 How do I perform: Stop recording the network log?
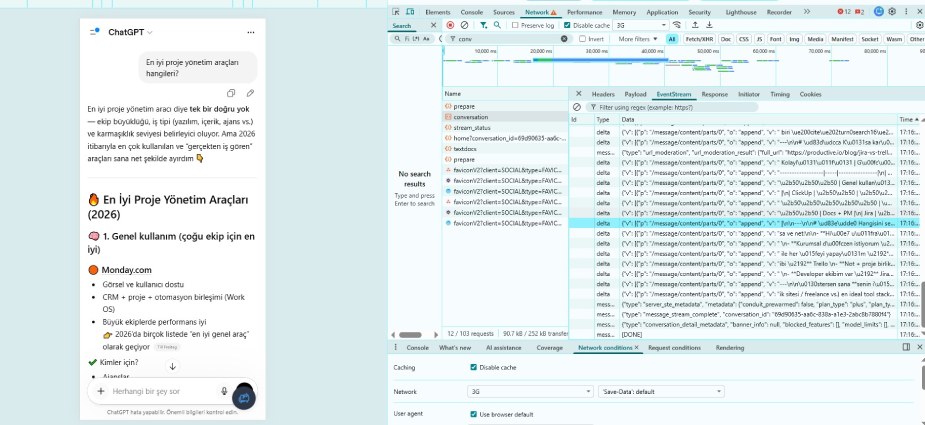450,25
